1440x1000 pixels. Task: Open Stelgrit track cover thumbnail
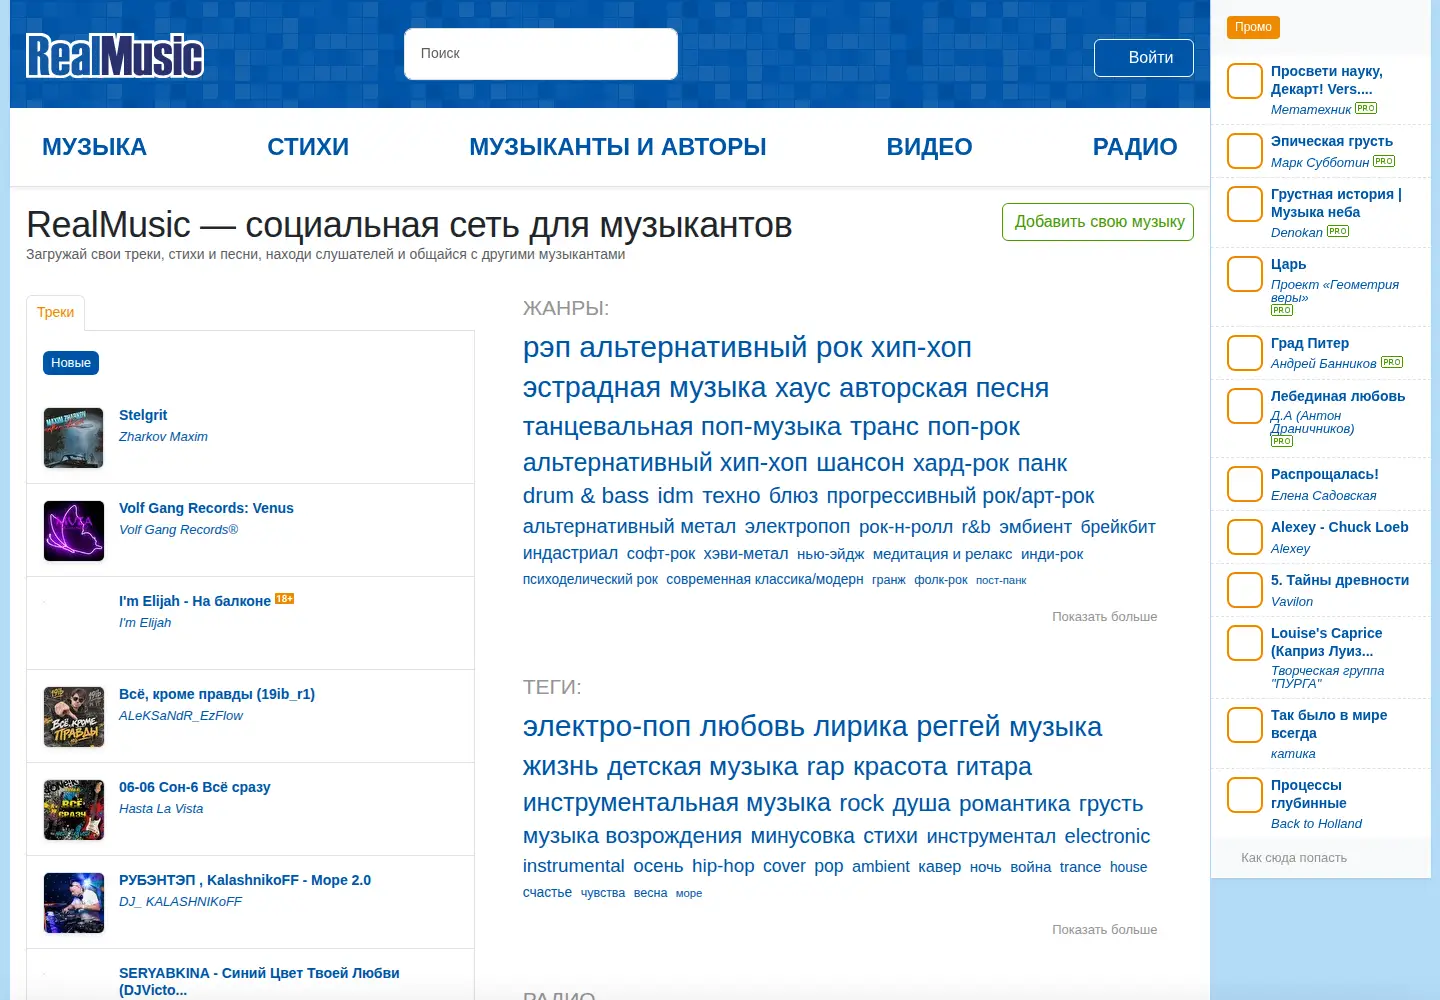tap(74, 438)
